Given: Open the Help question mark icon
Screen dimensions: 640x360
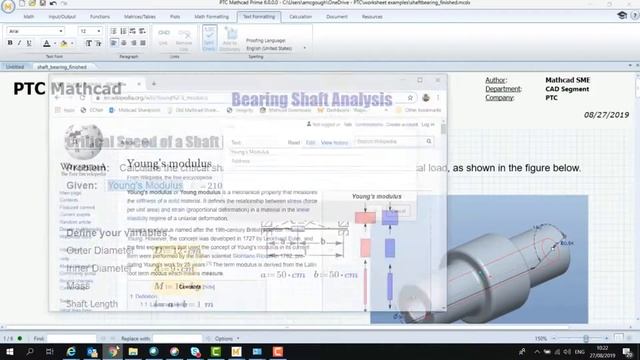Looking at the screenshot, I should click(635, 16).
